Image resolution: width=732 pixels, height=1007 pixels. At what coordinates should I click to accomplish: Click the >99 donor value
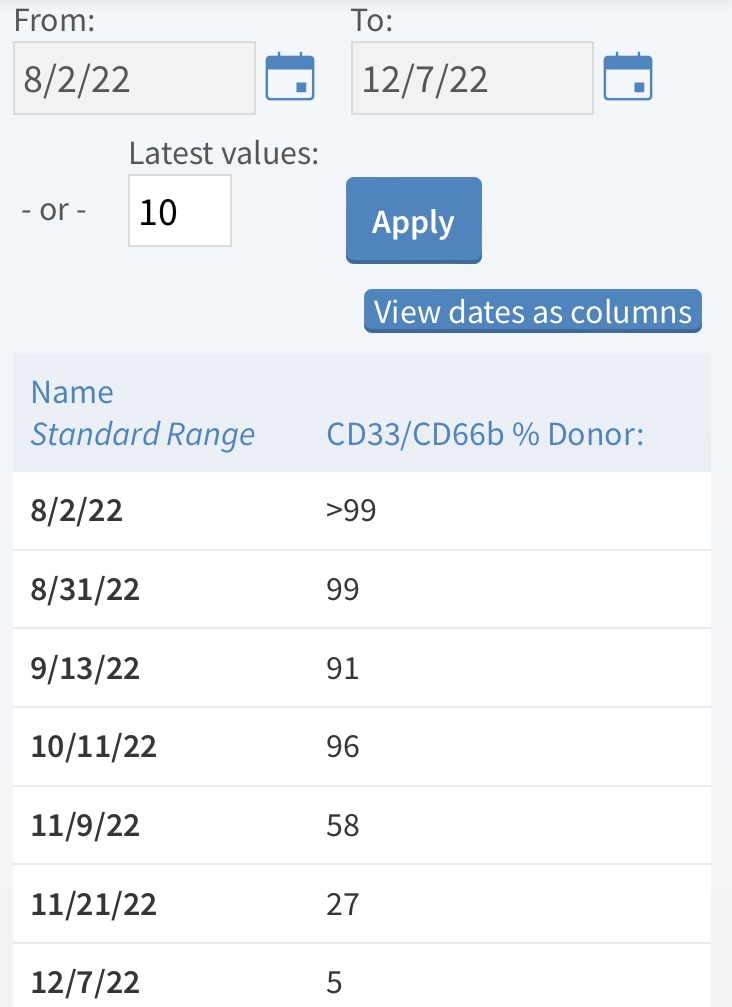(351, 510)
